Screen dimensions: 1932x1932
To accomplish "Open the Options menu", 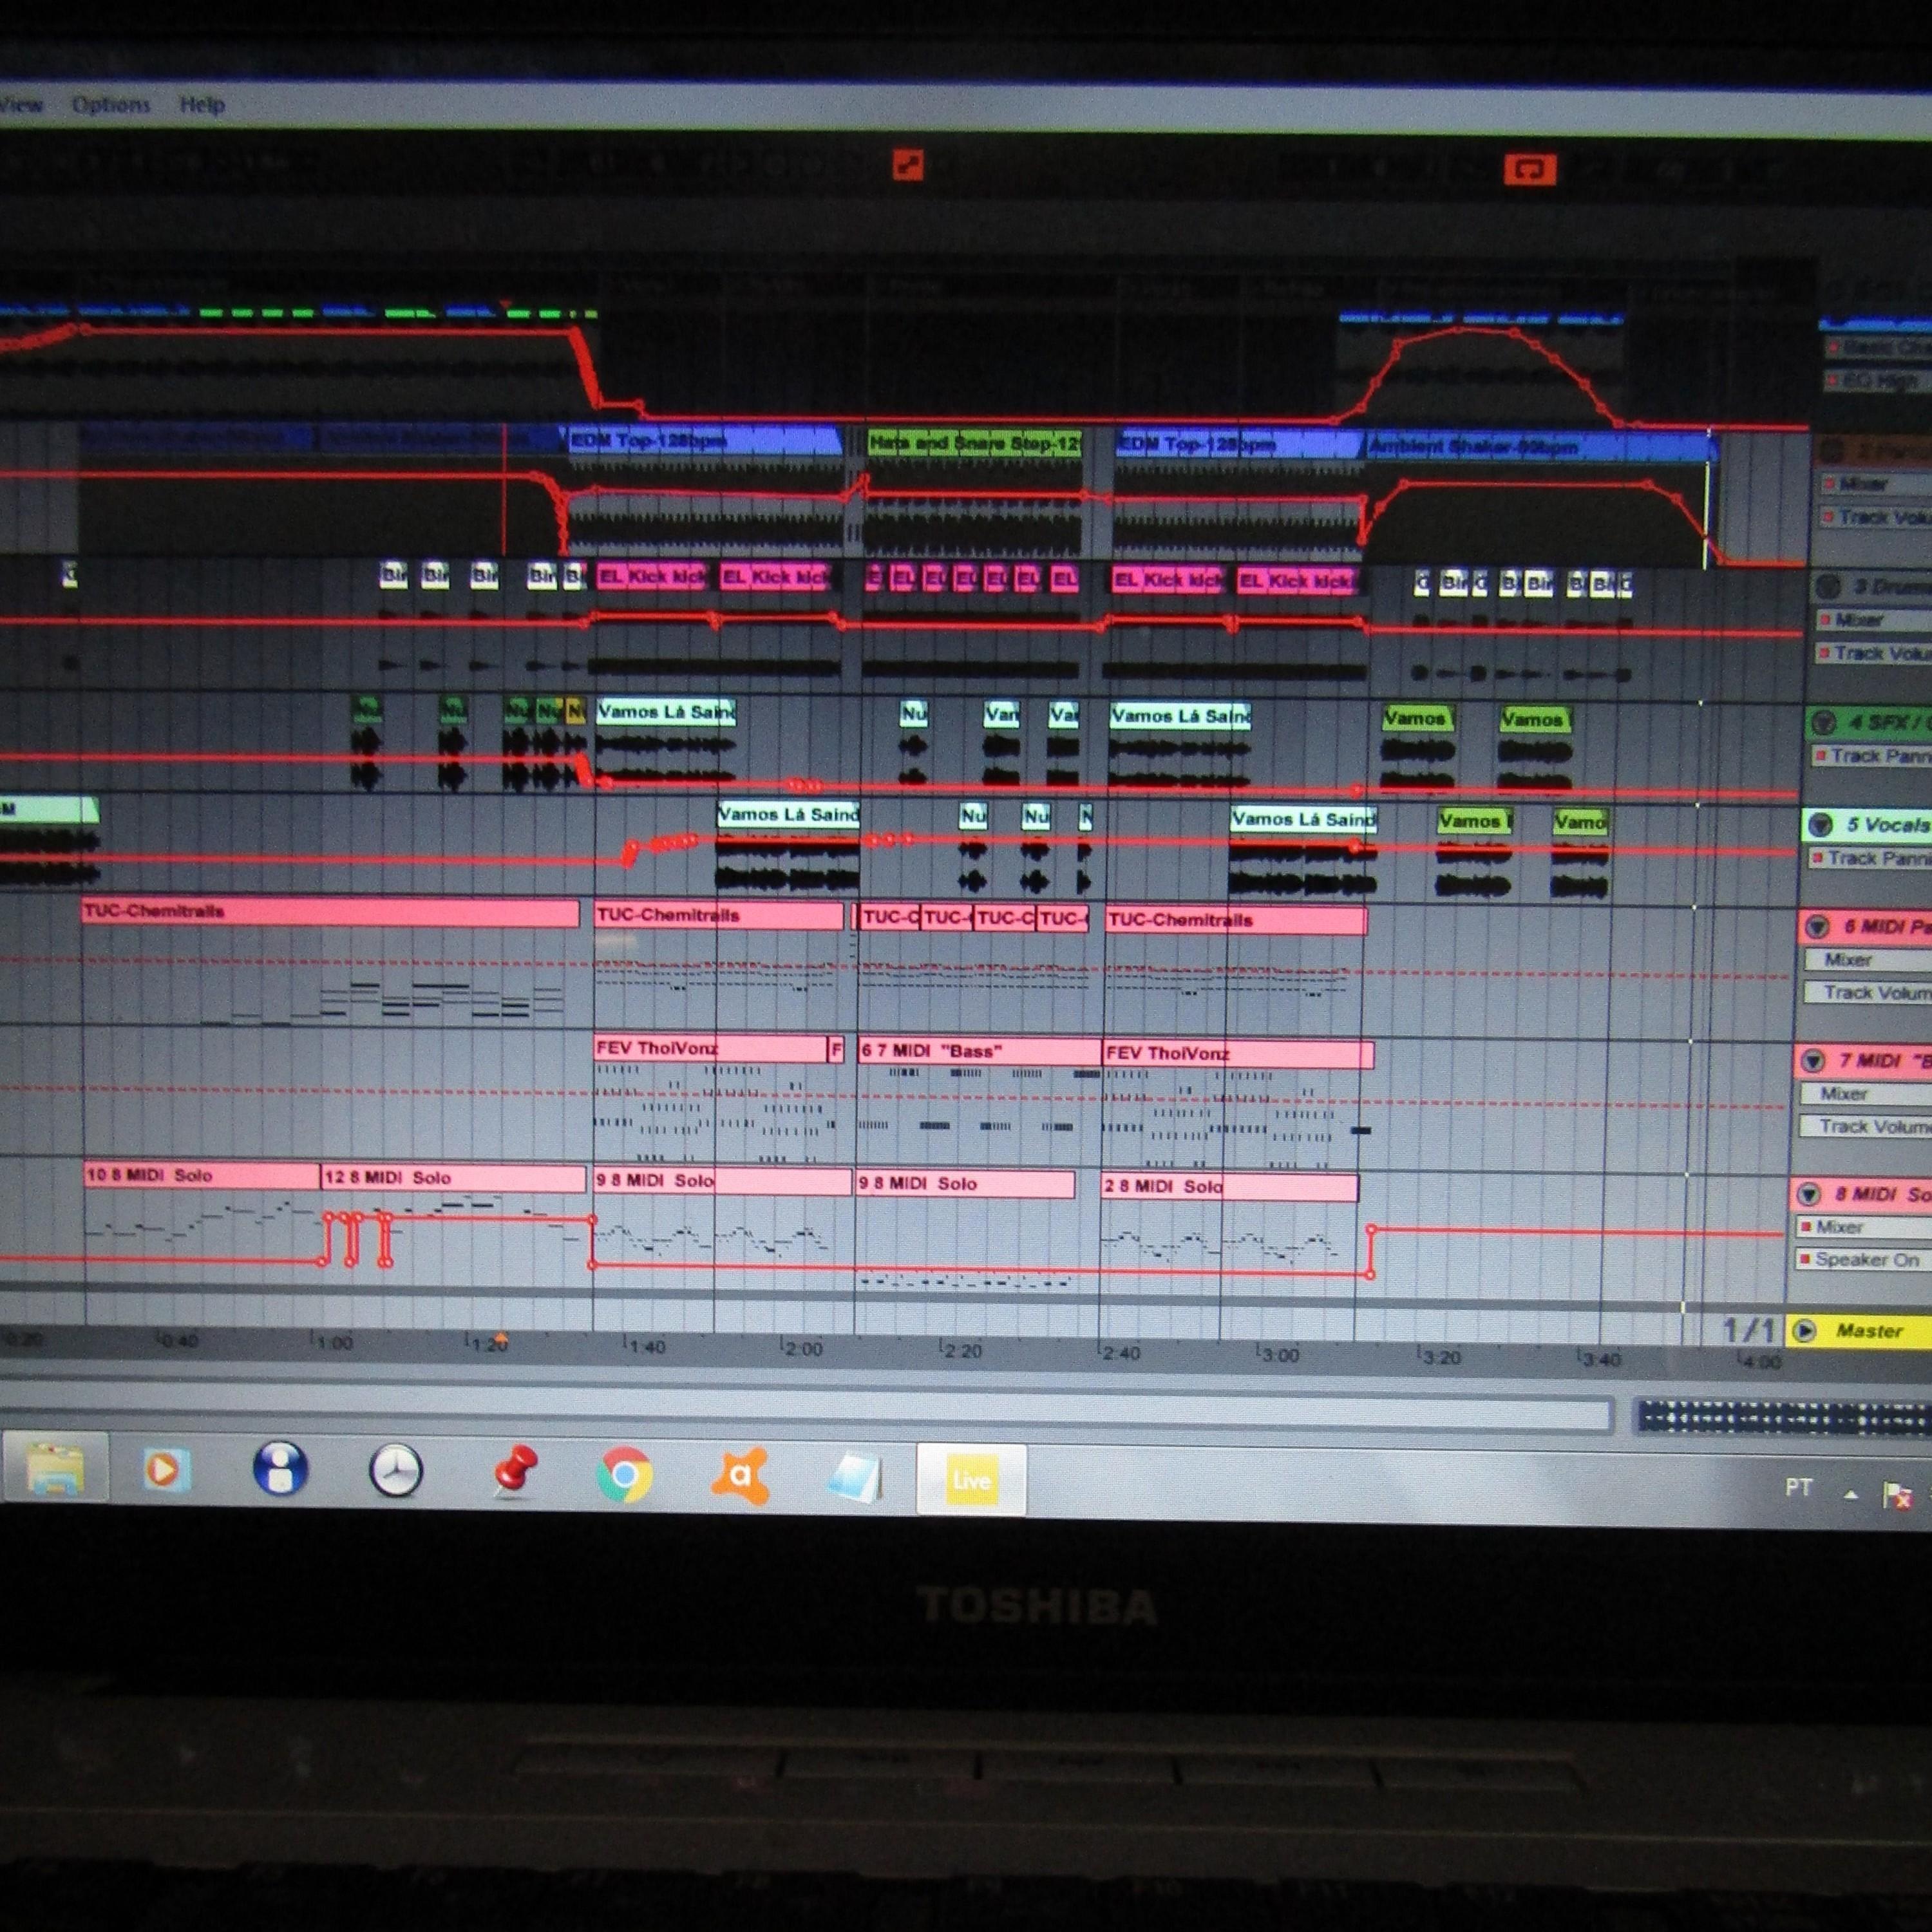I will pyautogui.click(x=111, y=104).
